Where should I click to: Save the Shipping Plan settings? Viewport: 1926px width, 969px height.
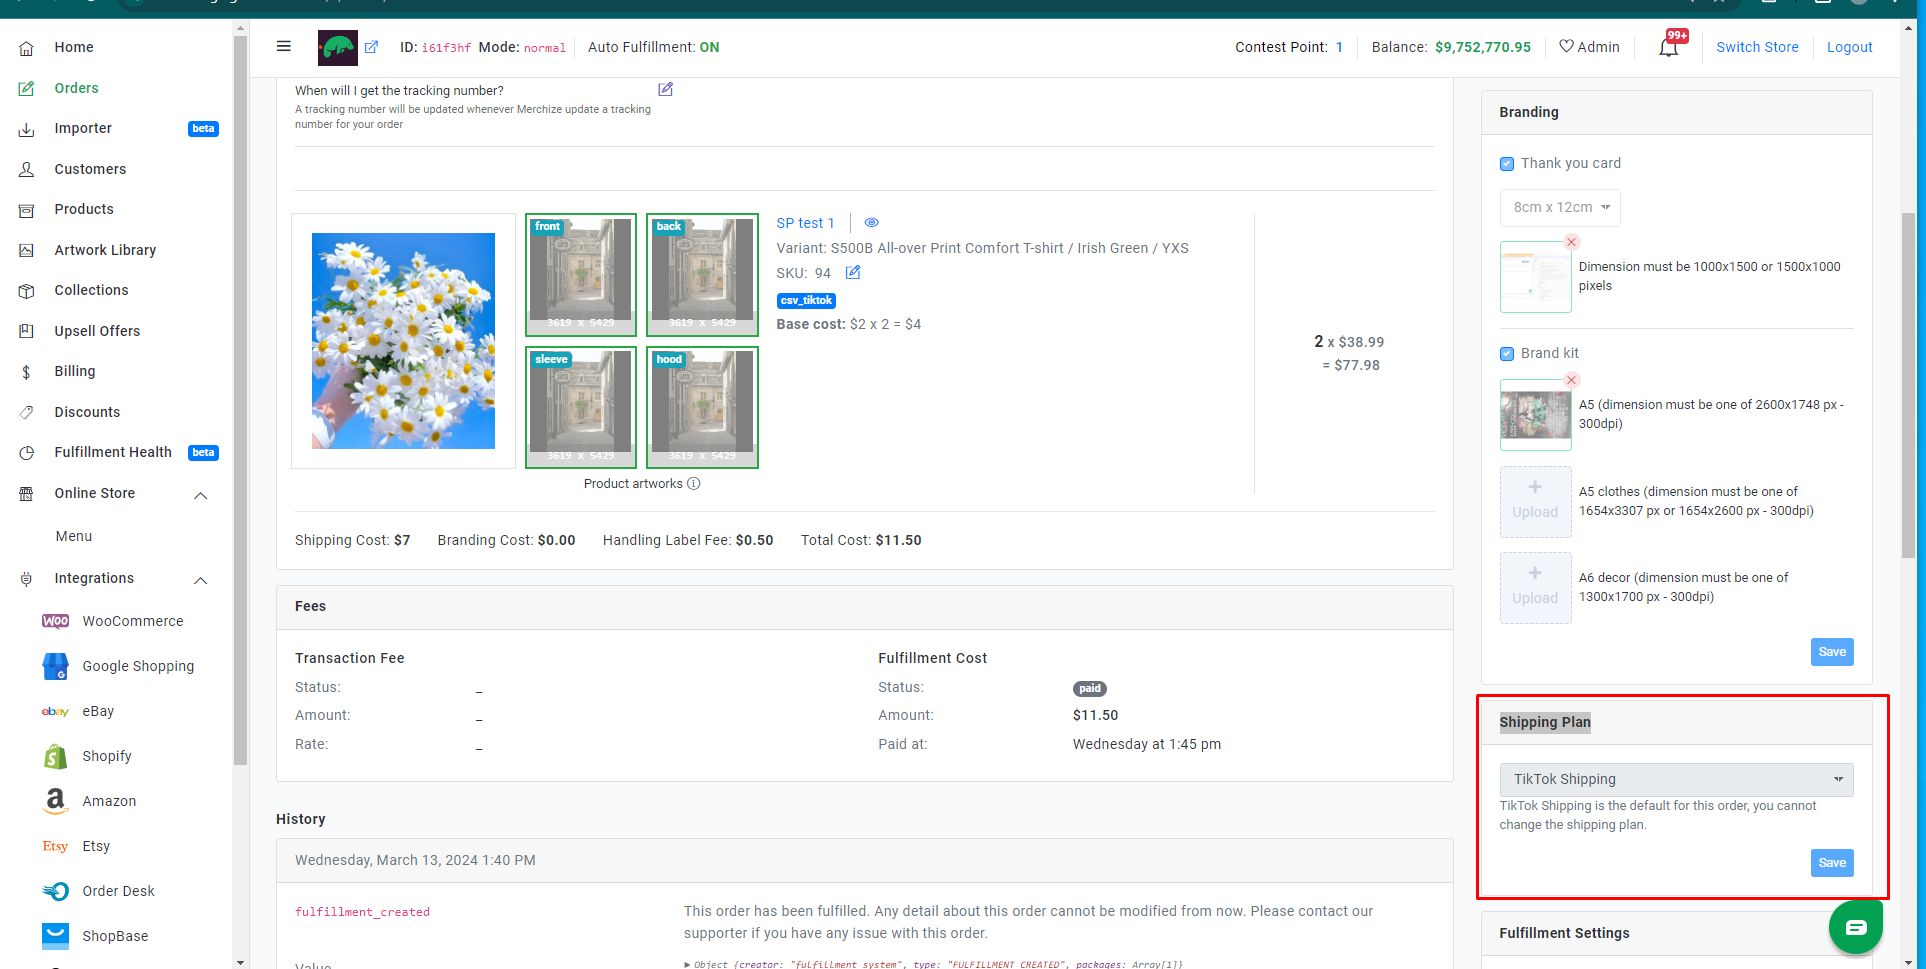[x=1832, y=863]
